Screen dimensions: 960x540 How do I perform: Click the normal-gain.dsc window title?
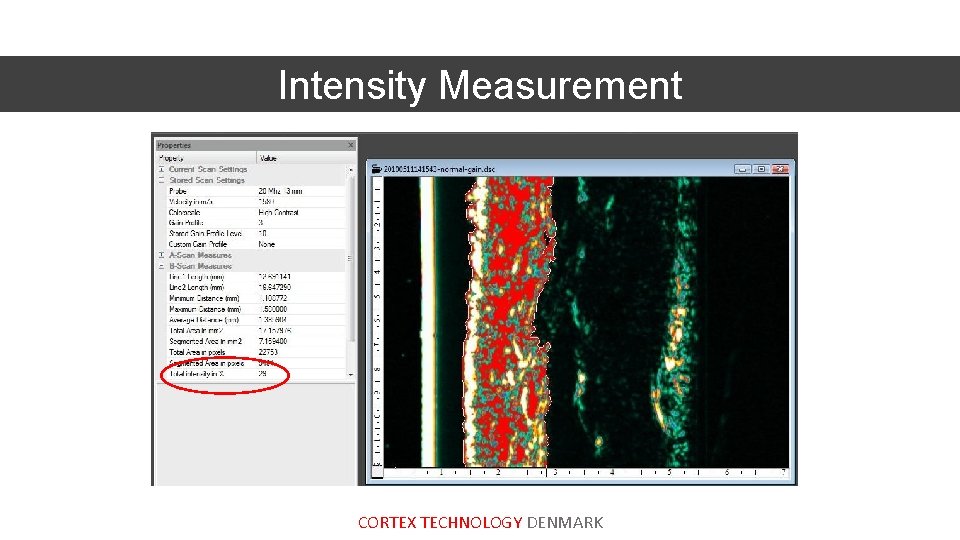(439, 169)
